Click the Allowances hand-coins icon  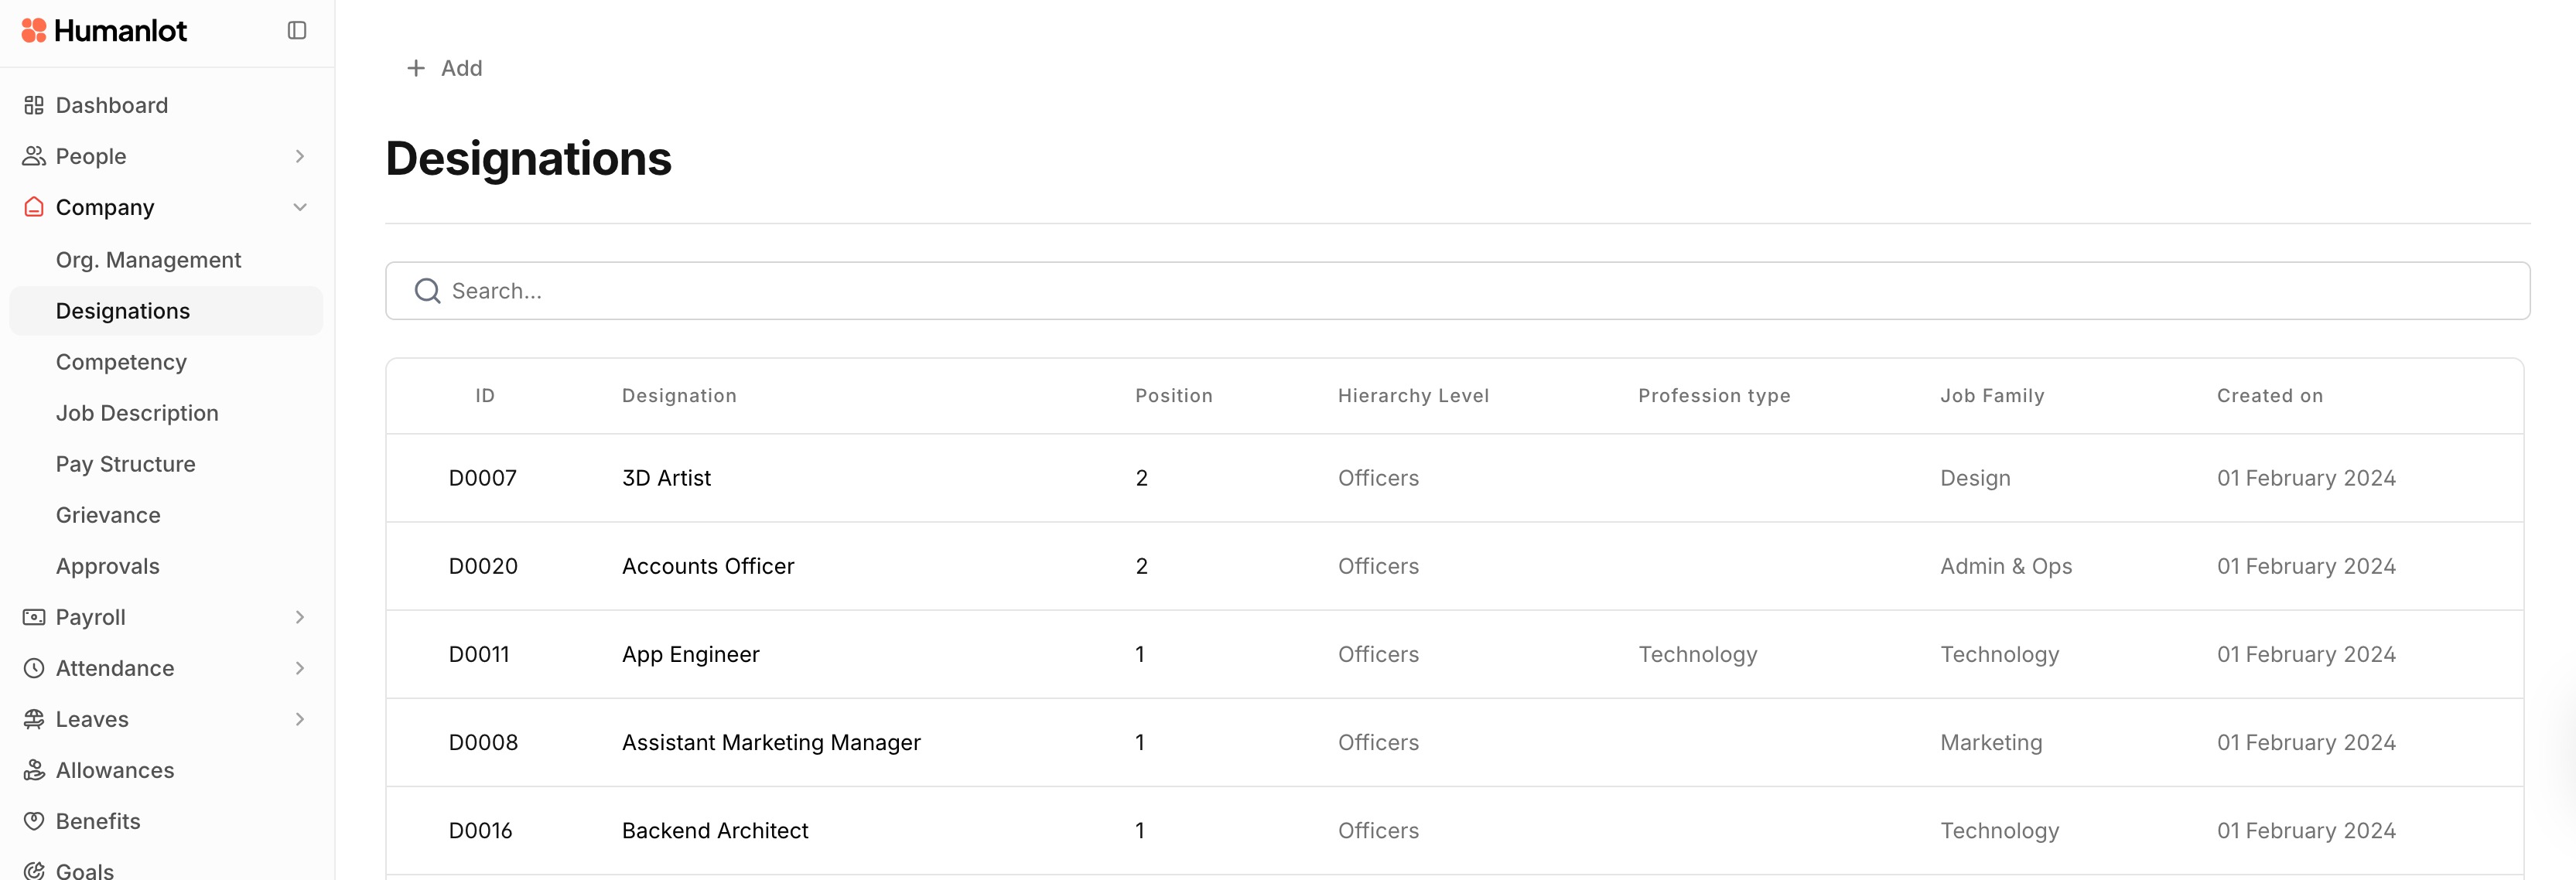click(x=34, y=770)
